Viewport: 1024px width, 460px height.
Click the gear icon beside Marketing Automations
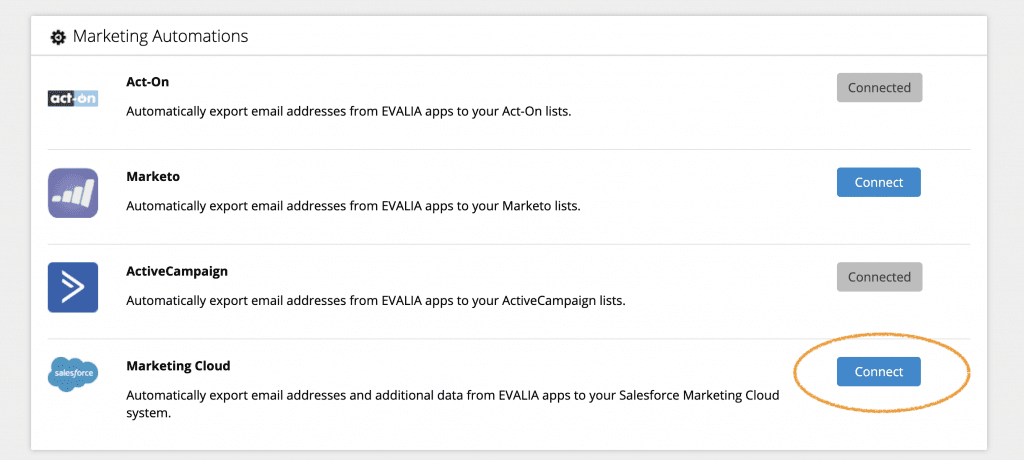[58, 37]
